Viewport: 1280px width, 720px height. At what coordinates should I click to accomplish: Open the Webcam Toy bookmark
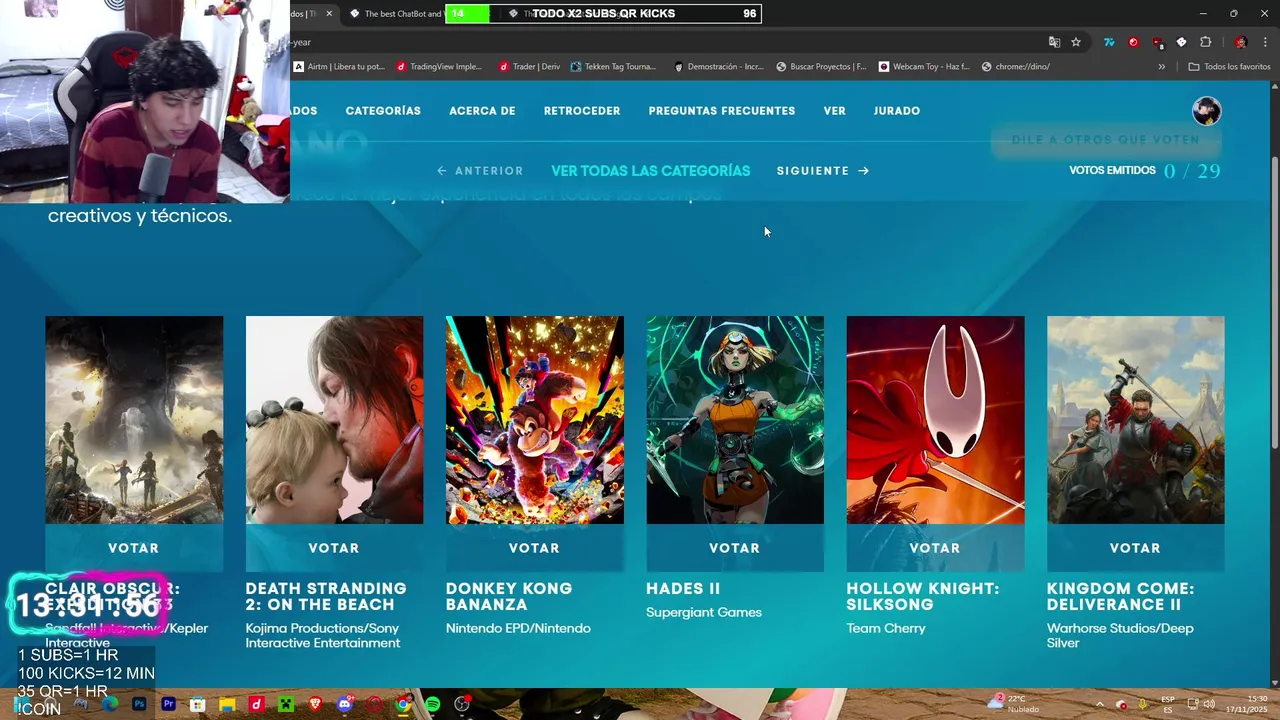(924, 67)
